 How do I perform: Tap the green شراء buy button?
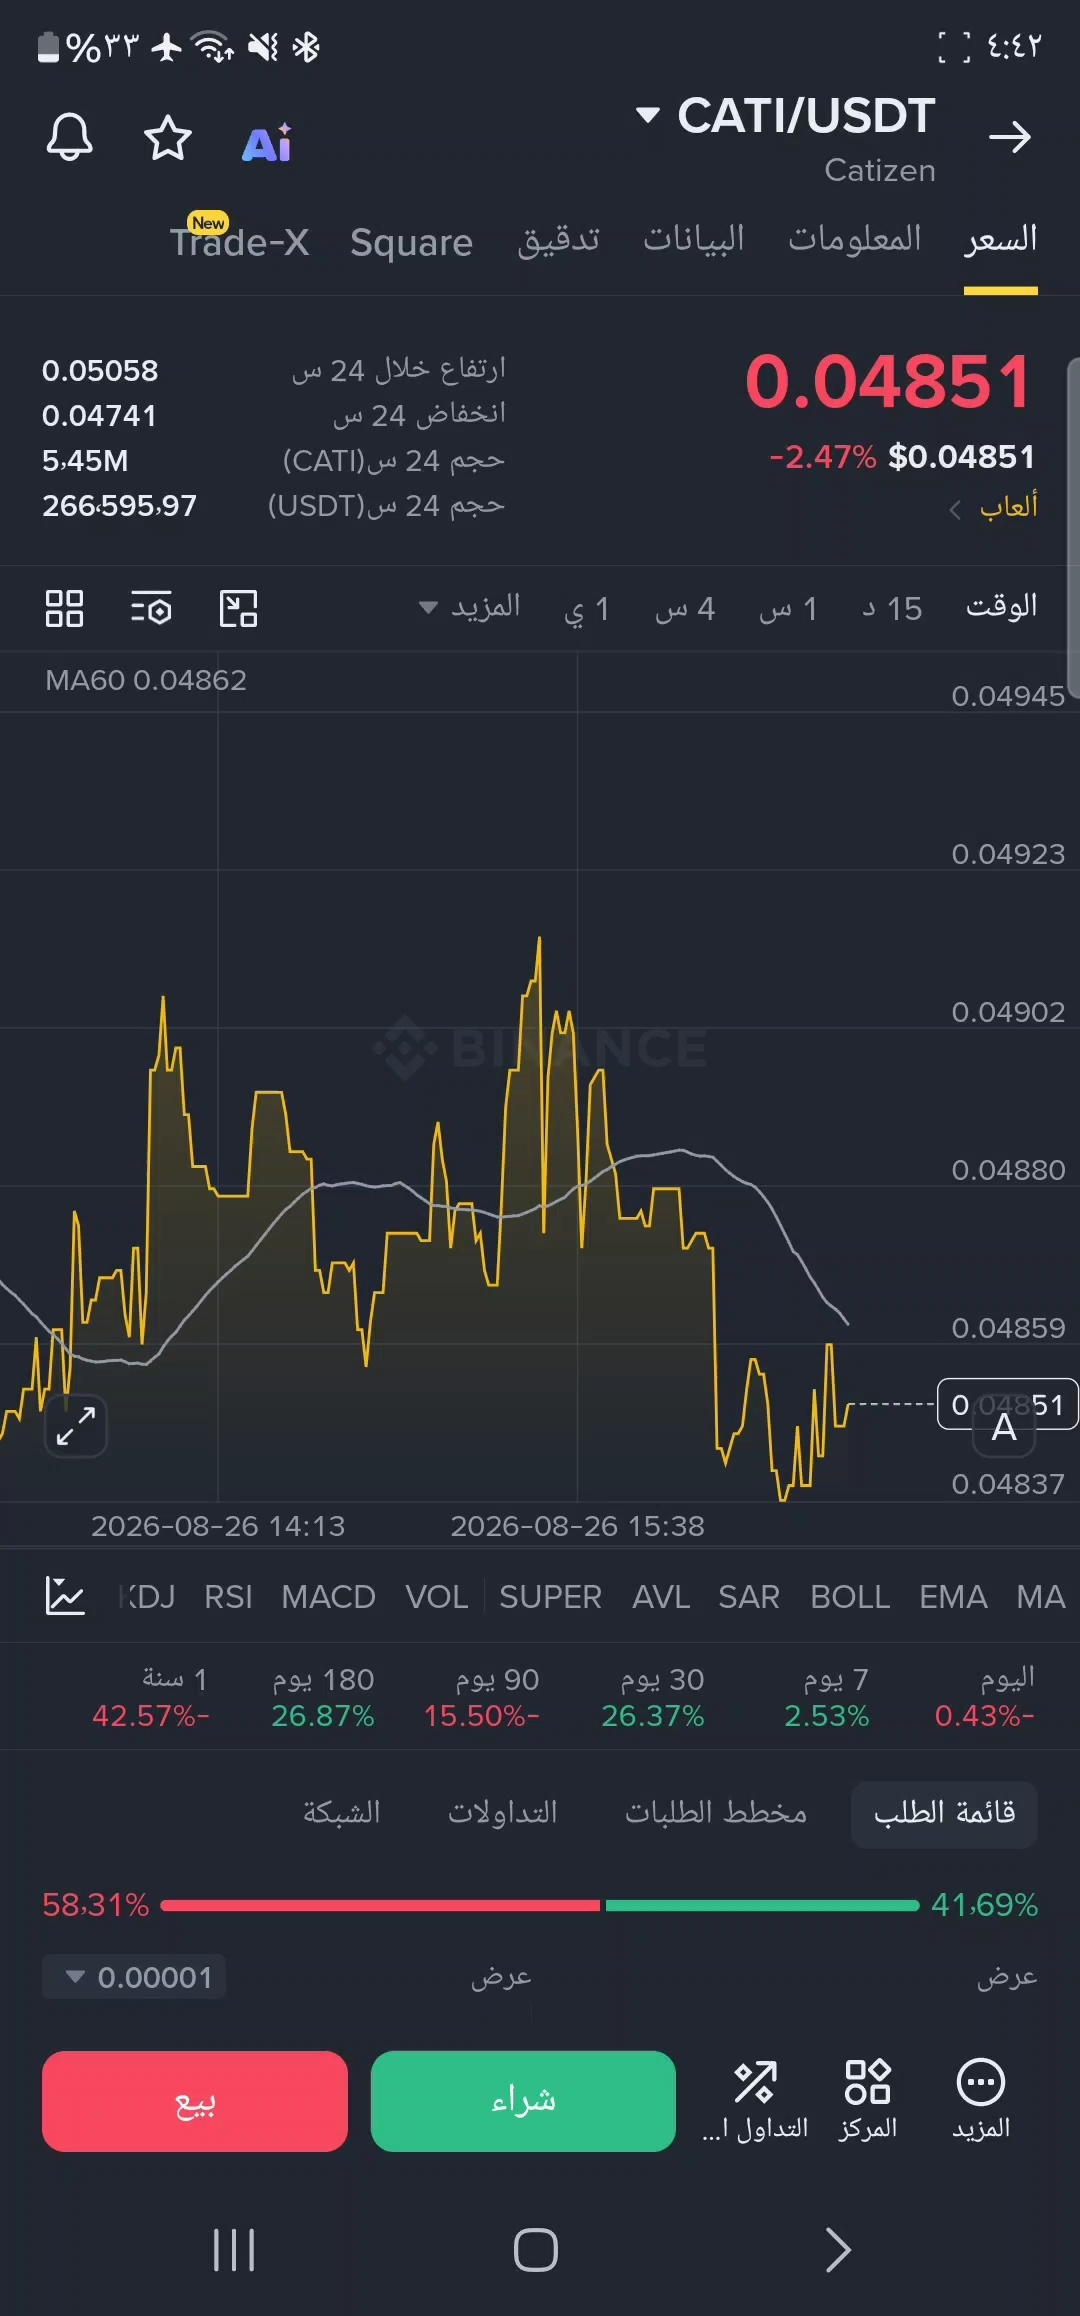pos(523,2101)
